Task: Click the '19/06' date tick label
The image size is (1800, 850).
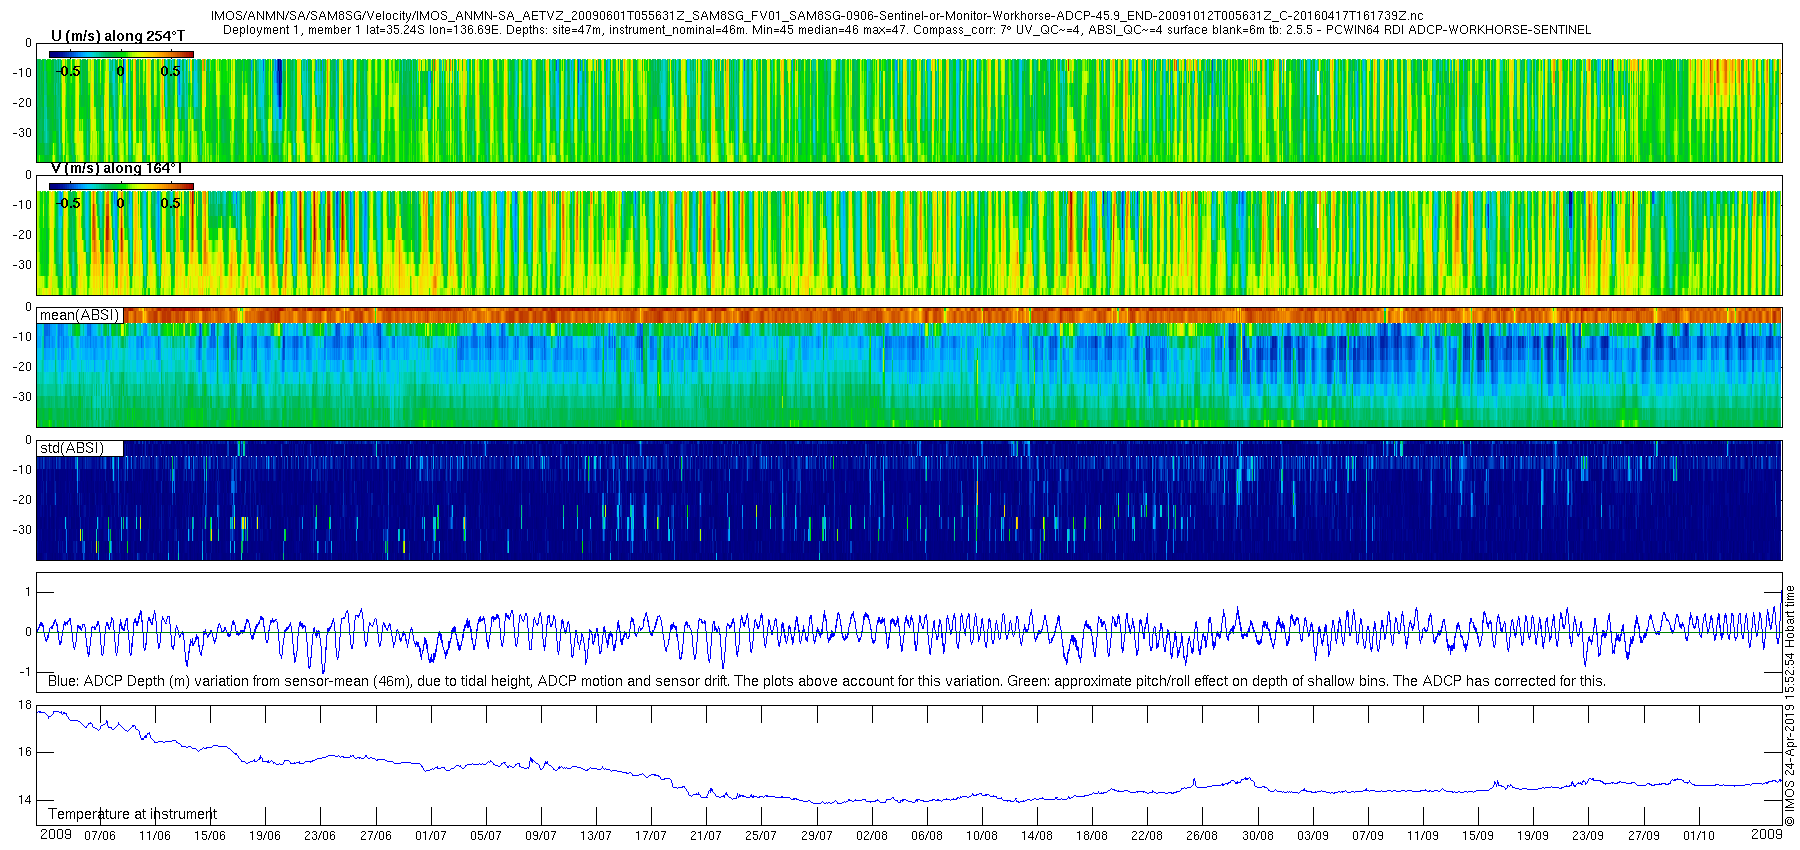Action: pyautogui.click(x=265, y=836)
